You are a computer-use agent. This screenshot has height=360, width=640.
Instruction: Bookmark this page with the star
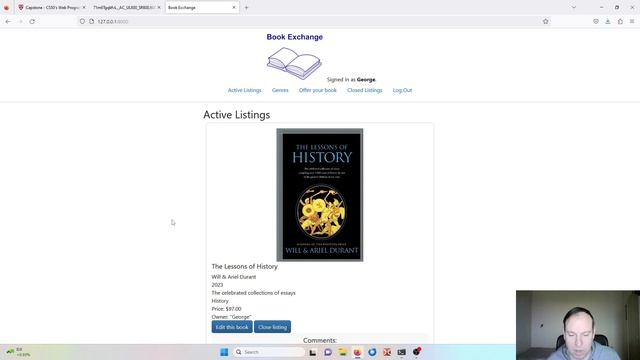(x=545, y=21)
